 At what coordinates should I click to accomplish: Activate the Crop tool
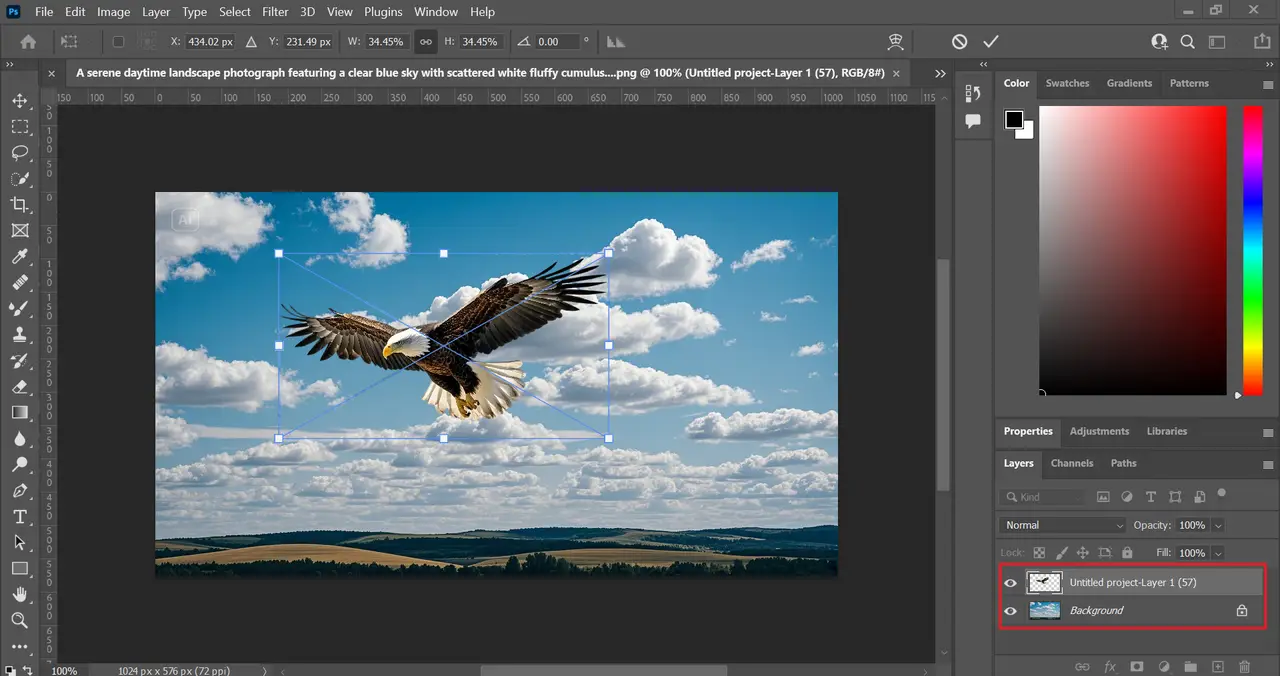point(20,204)
